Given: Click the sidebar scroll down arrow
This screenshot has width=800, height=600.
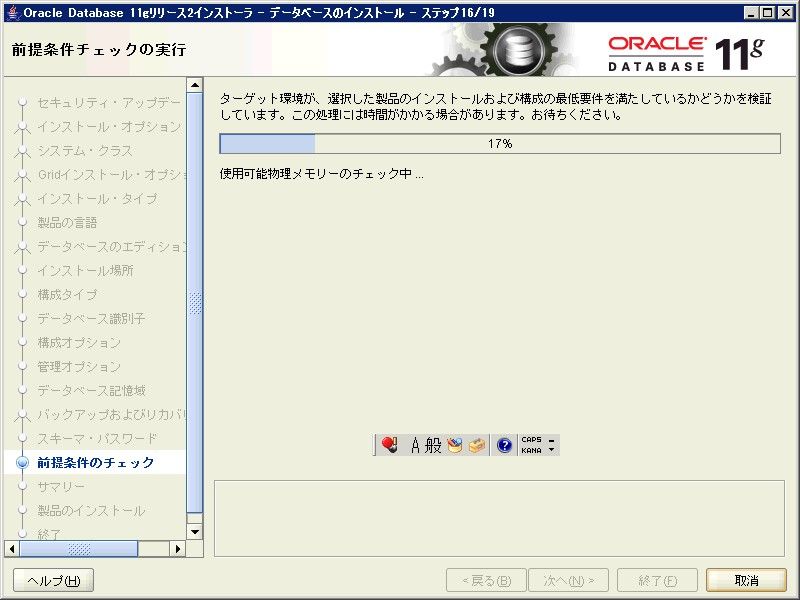Looking at the screenshot, I should (x=195, y=531).
